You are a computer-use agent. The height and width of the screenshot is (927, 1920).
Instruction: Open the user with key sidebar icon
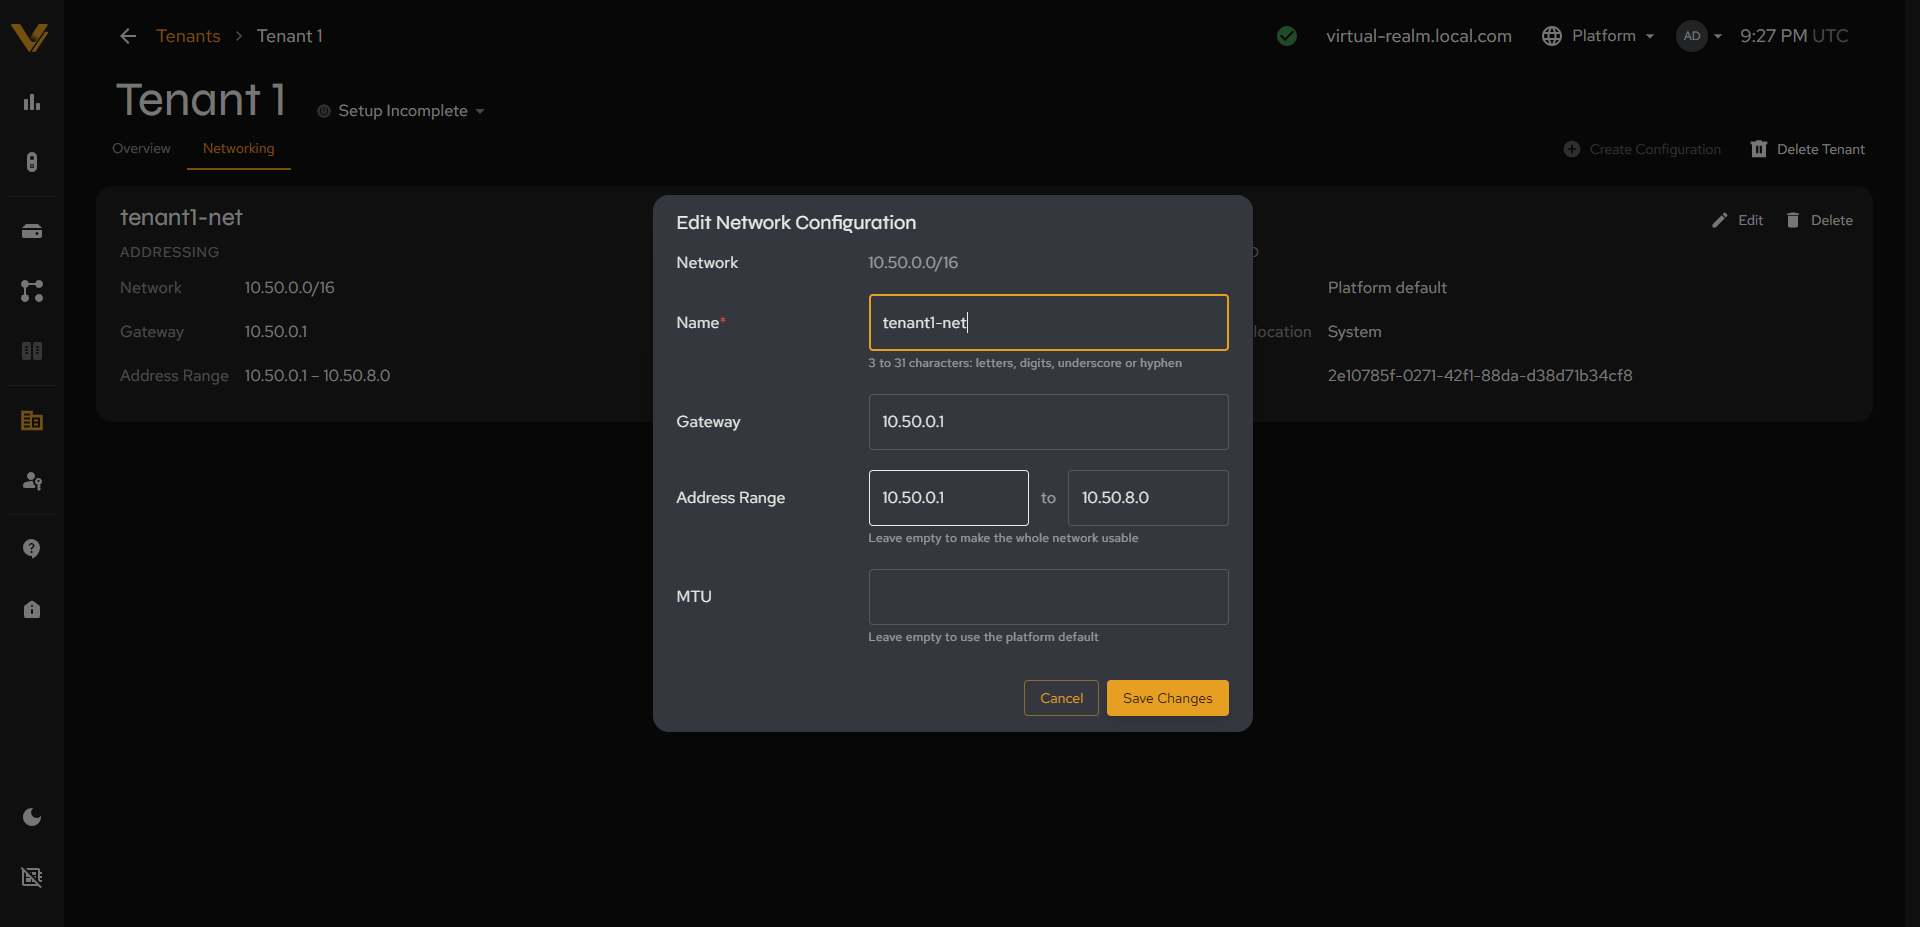click(x=32, y=481)
